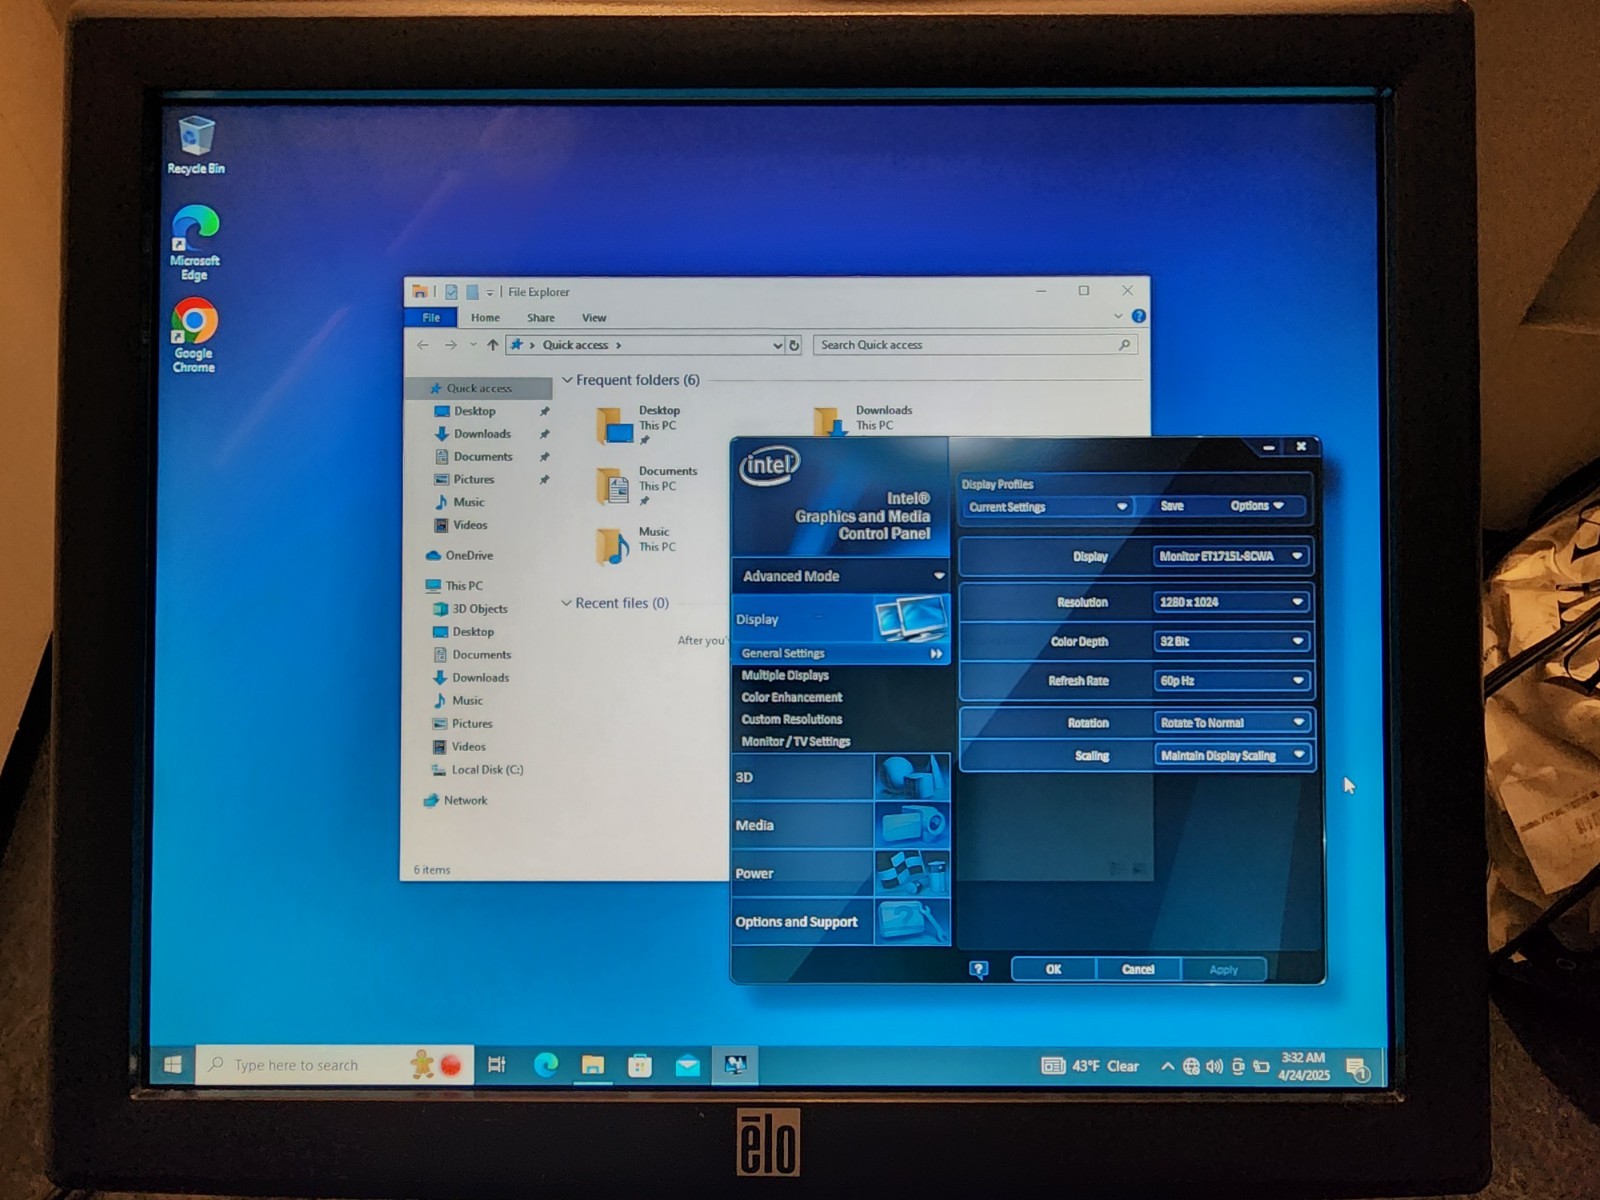The width and height of the screenshot is (1600, 1200).
Task: Click the search magnifier in File Explorer
Action: (1124, 345)
